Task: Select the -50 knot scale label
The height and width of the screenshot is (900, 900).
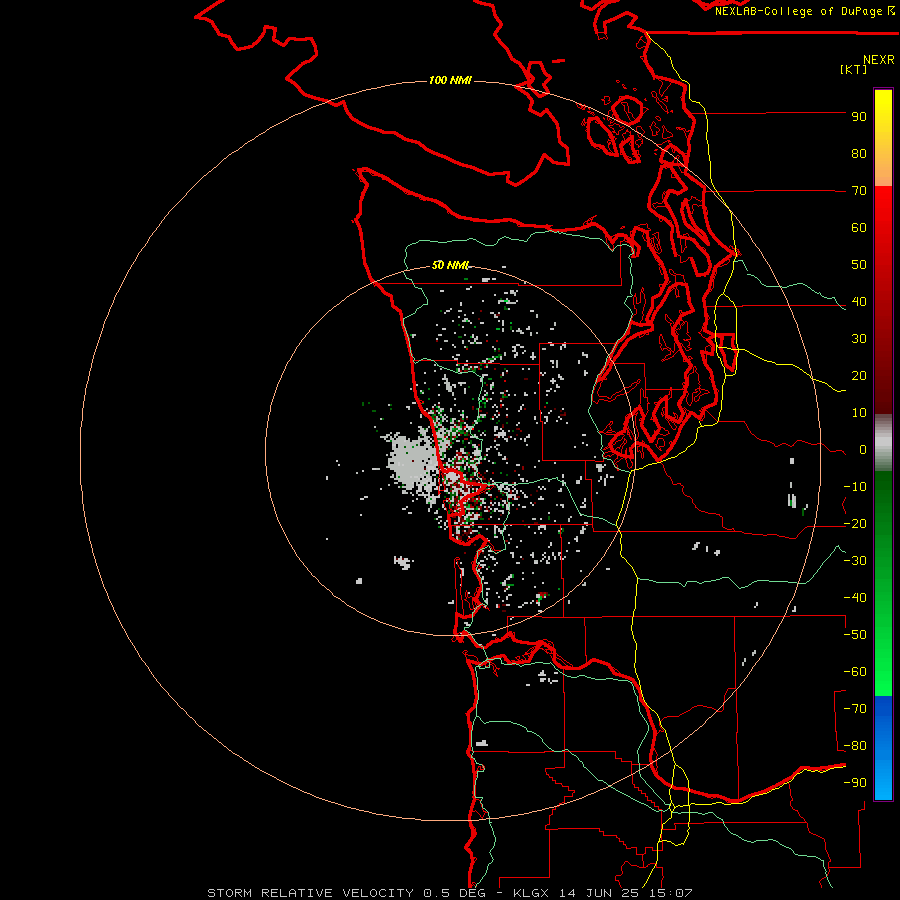Action: (855, 635)
